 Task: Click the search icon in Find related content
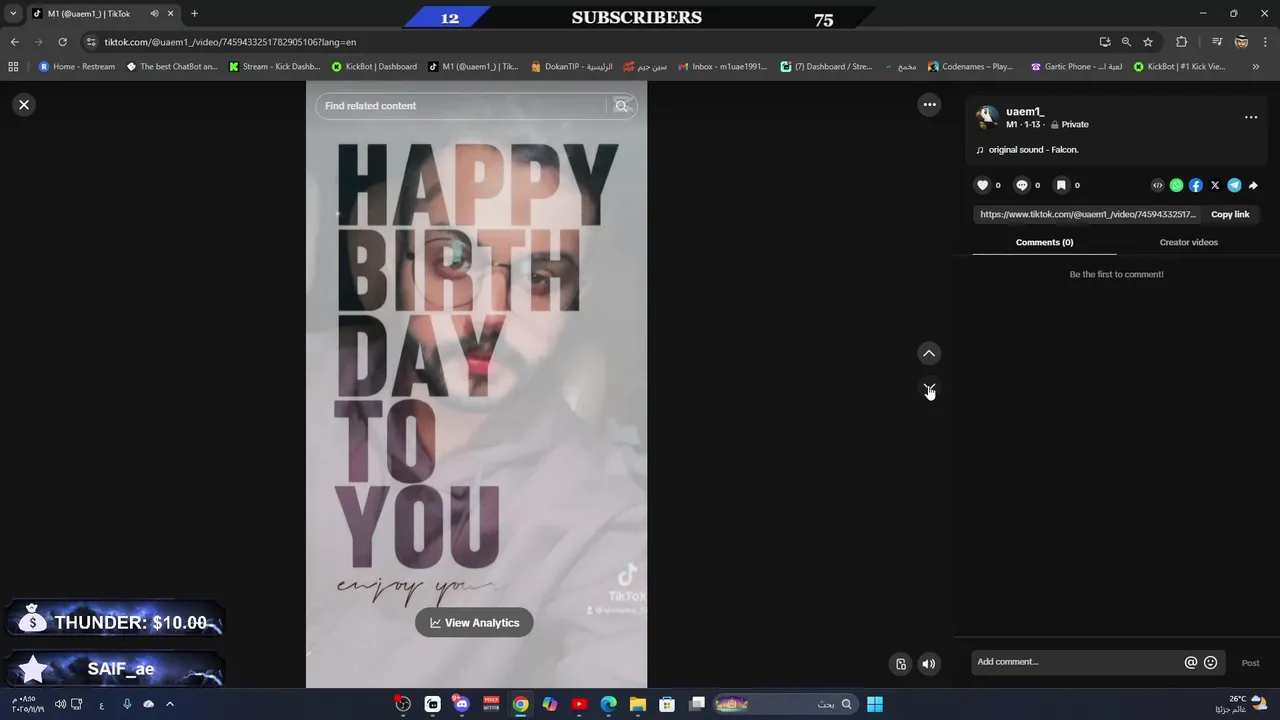pos(621,106)
